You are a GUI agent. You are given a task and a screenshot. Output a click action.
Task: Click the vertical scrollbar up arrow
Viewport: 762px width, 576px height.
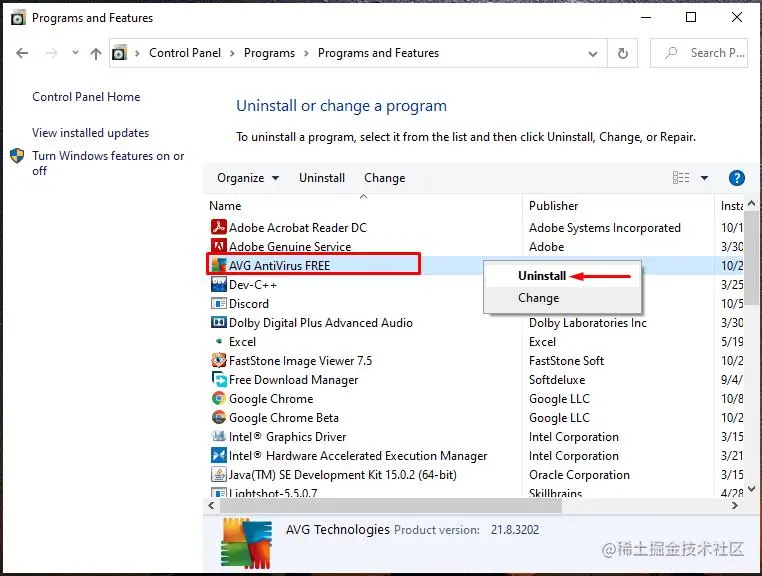(751, 203)
